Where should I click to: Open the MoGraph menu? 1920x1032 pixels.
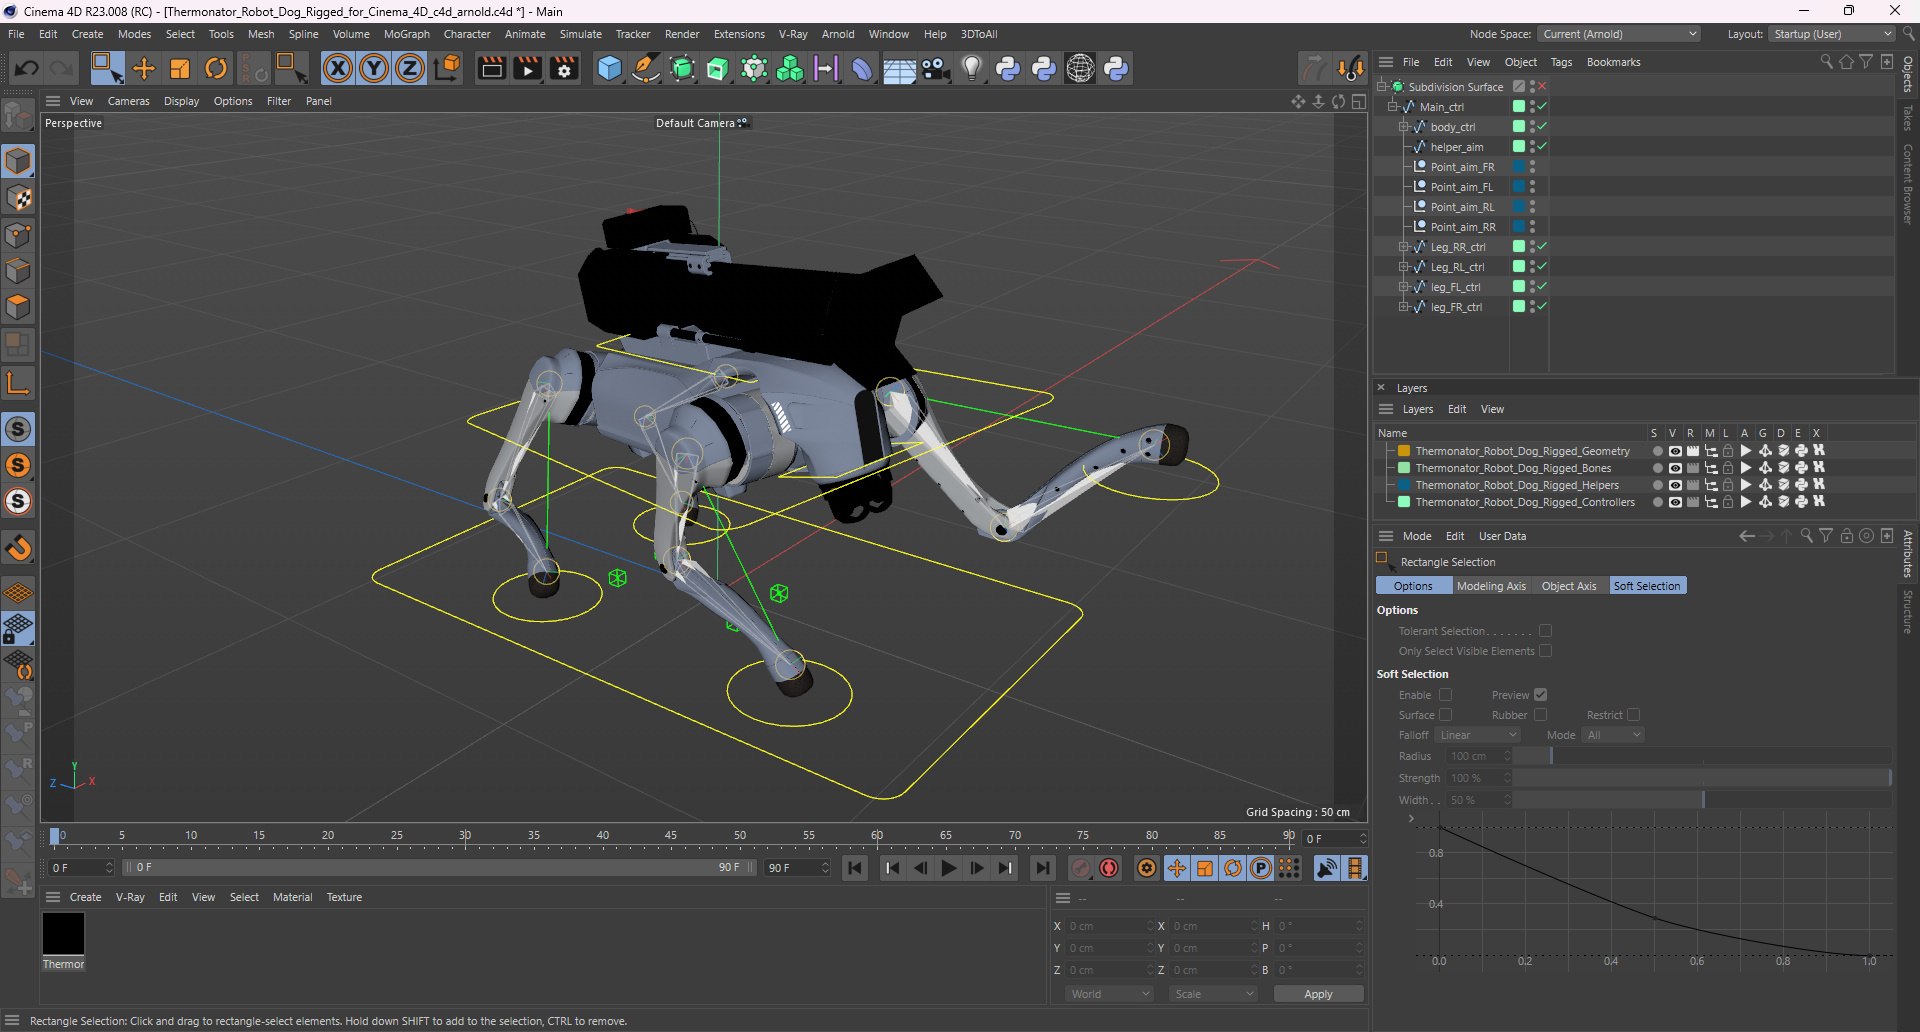pyautogui.click(x=406, y=34)
